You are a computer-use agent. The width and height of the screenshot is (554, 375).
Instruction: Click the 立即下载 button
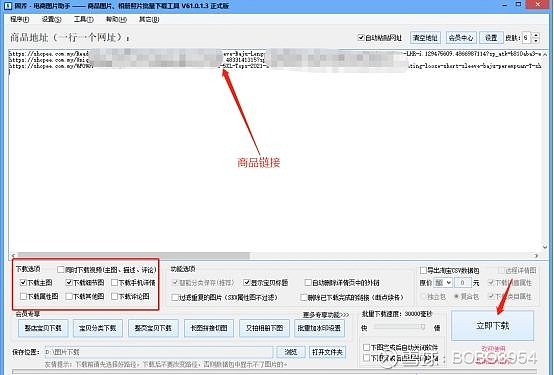[493, 326]
